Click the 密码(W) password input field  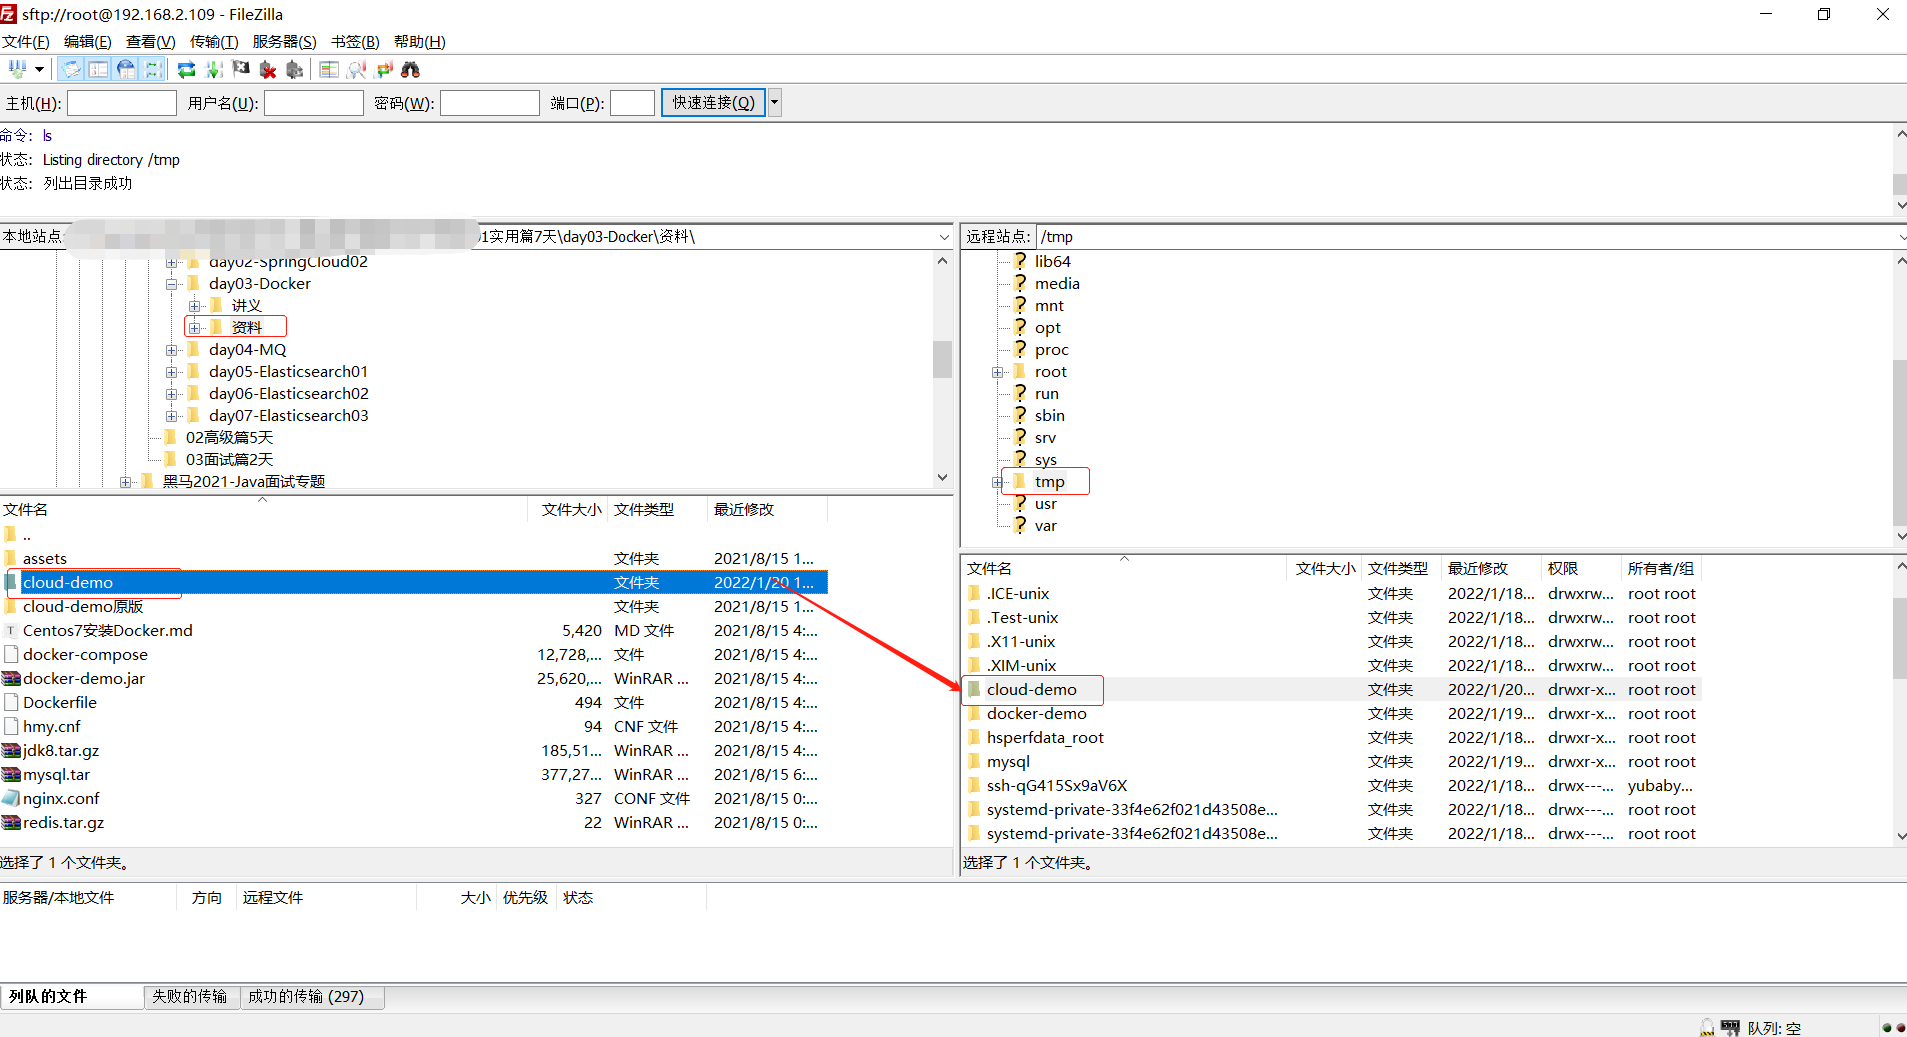(490, 103)
